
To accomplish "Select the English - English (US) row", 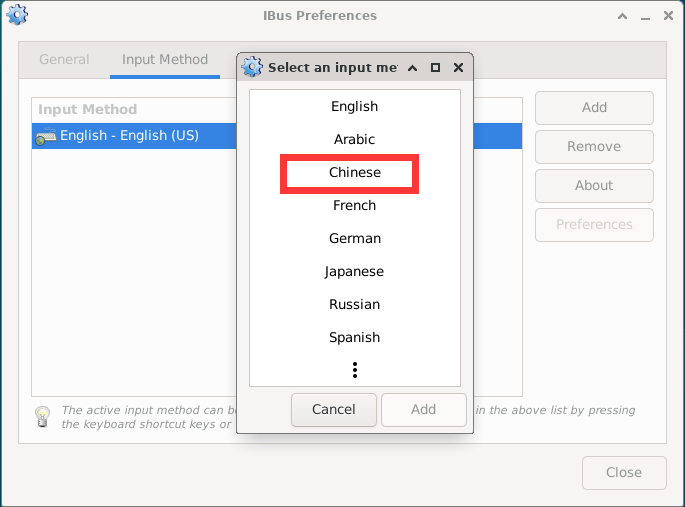I will (x=130, y=136).
